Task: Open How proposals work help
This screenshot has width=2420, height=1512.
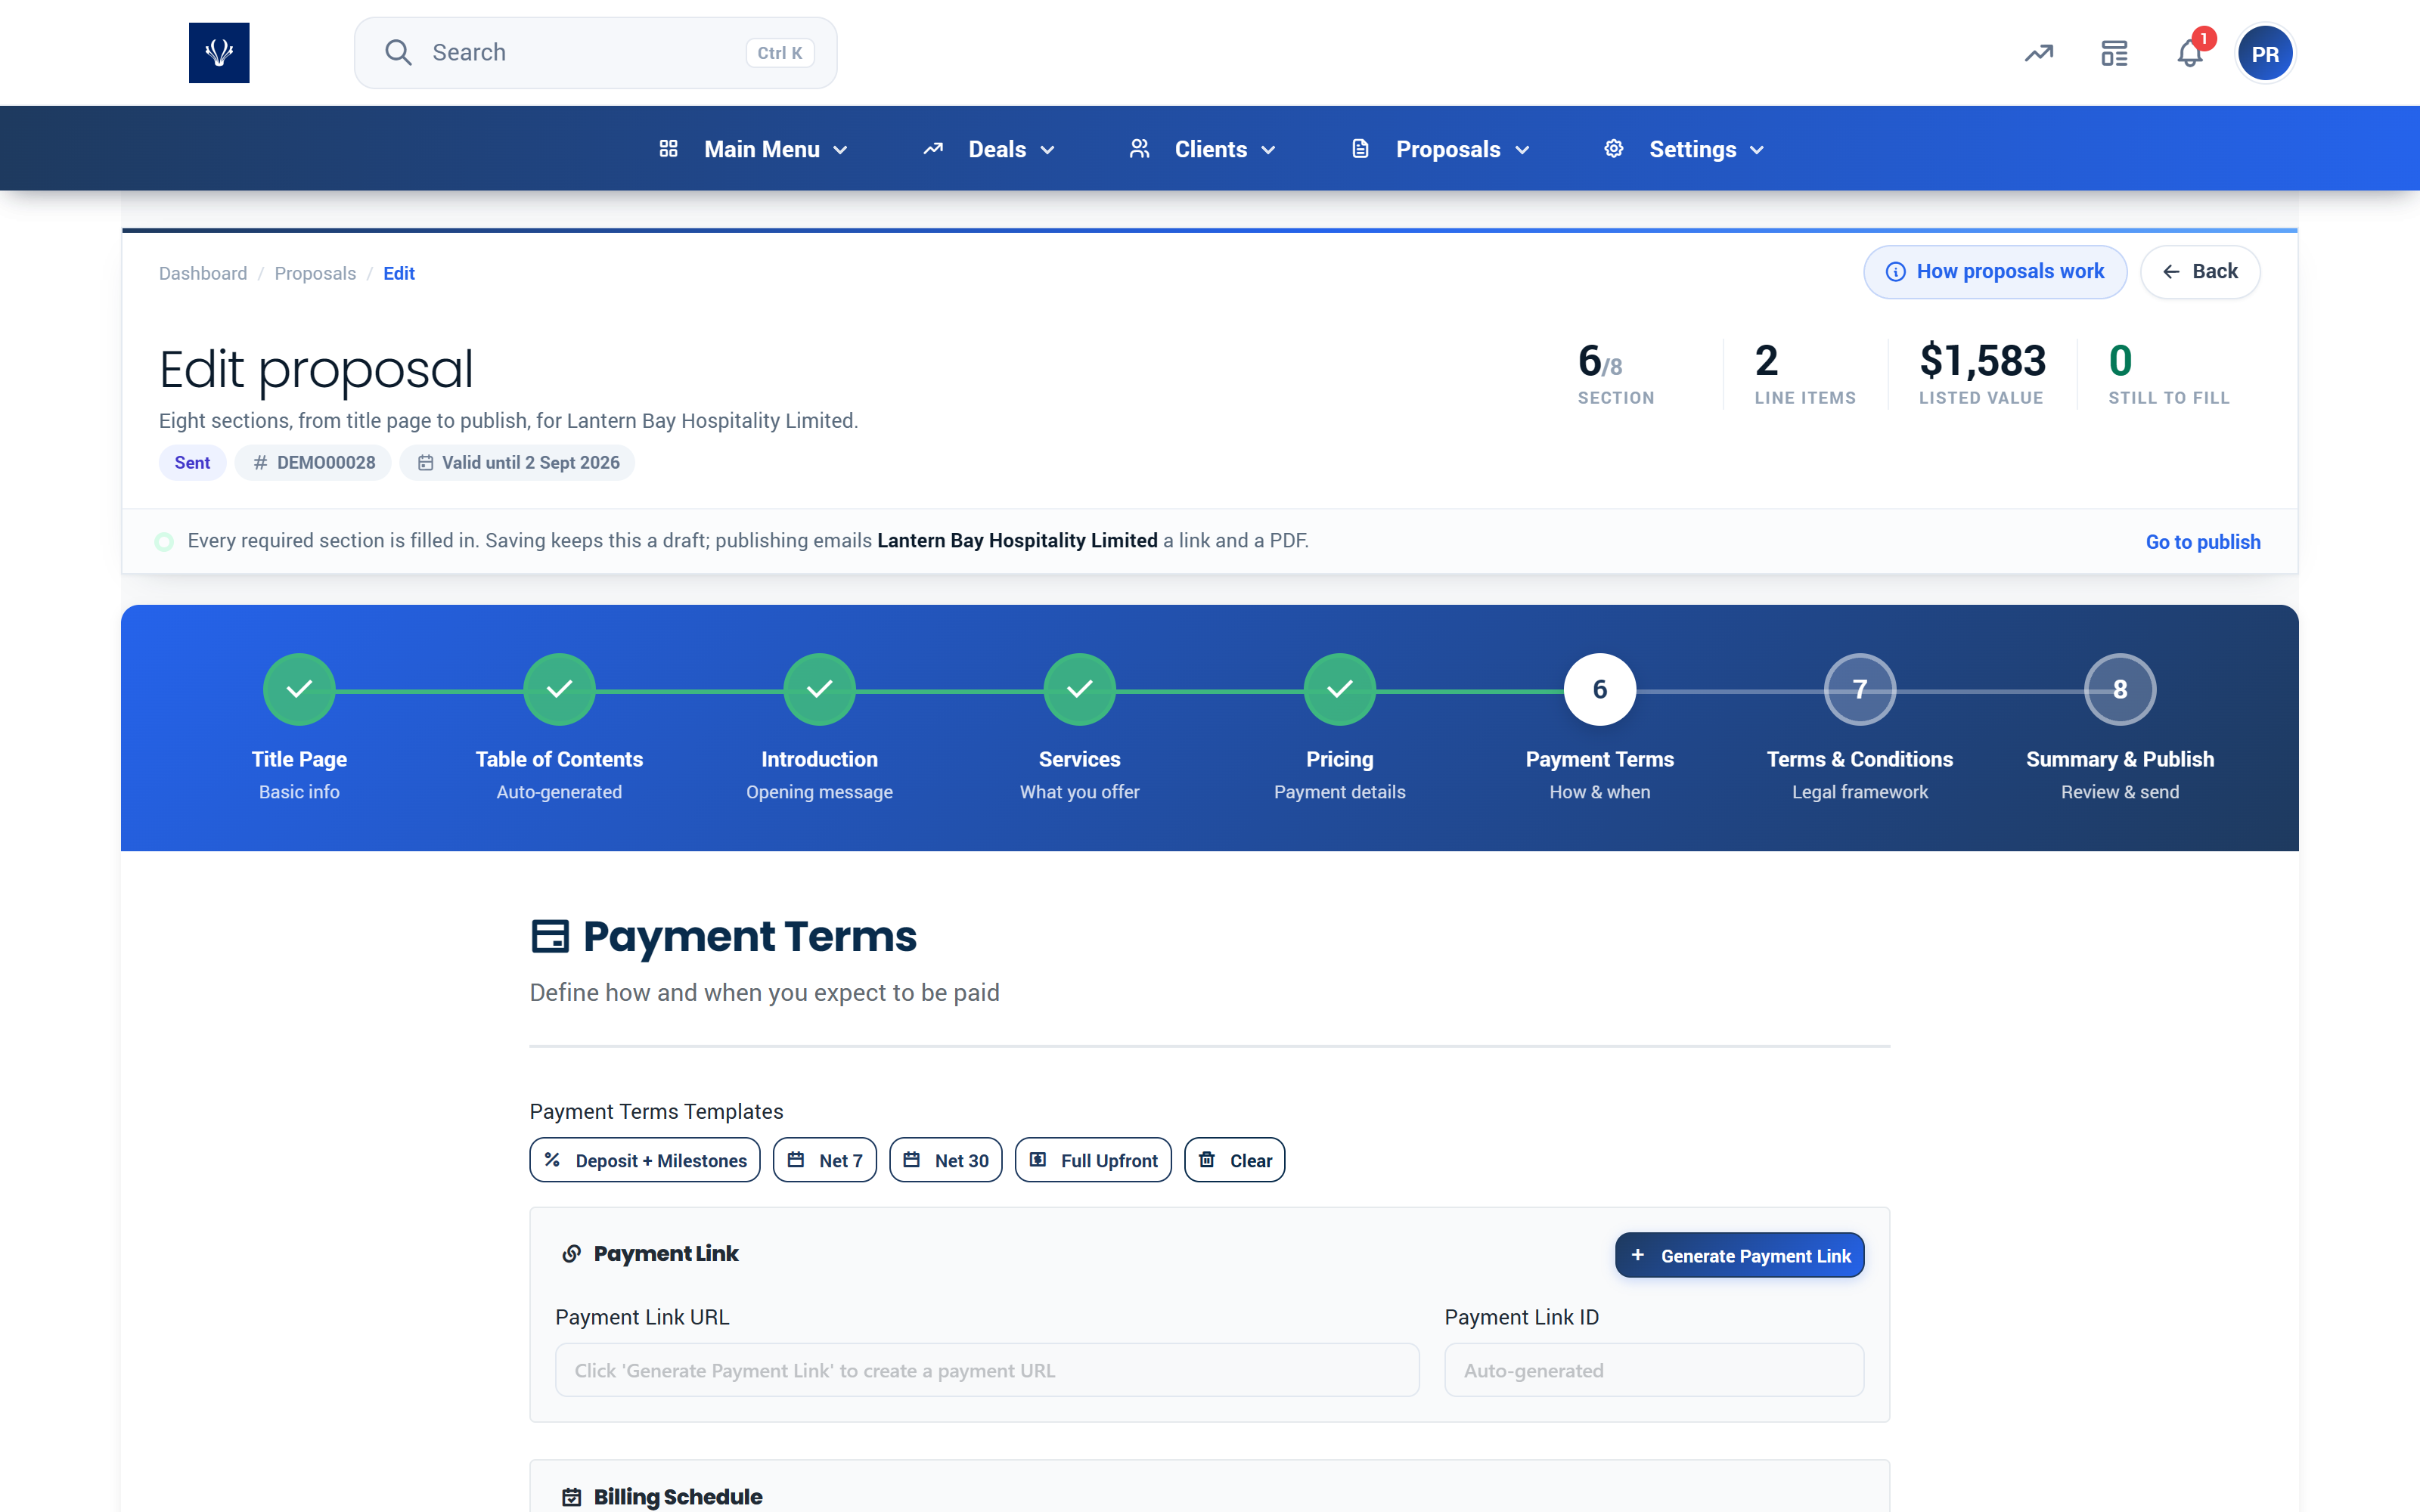Action: point(1995,272)
